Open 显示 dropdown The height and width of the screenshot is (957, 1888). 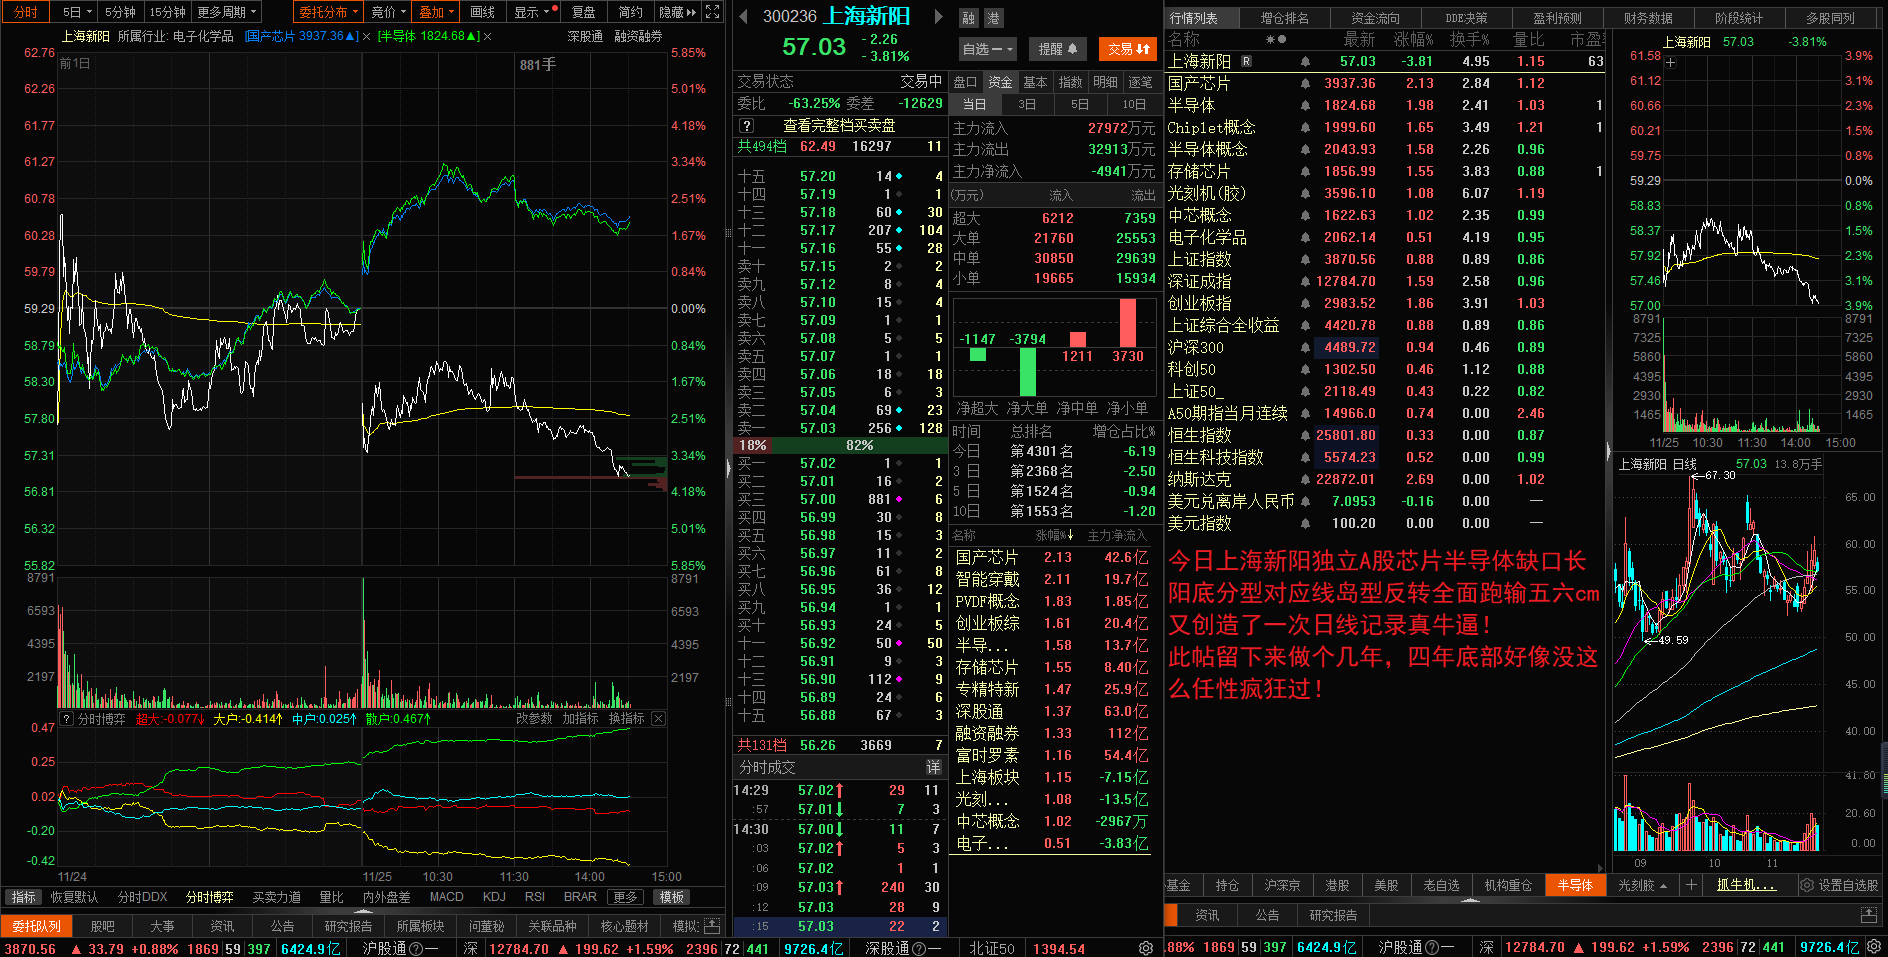[532, 12]
